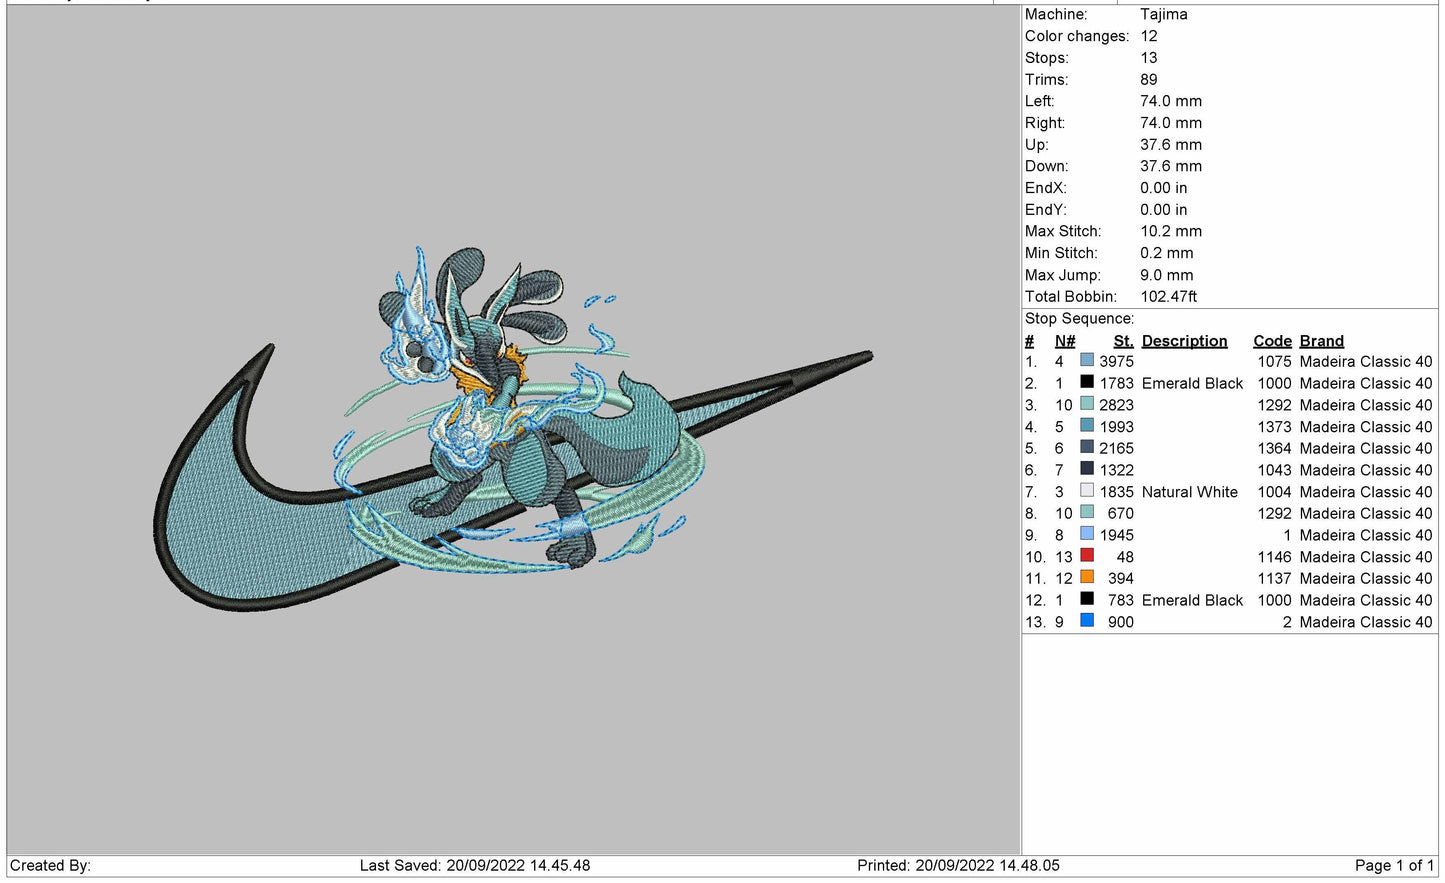Viewport: 1445px width, 883px height.
Task: Click the orange thread swatch with code 1137
Action: pos(1086,578)
